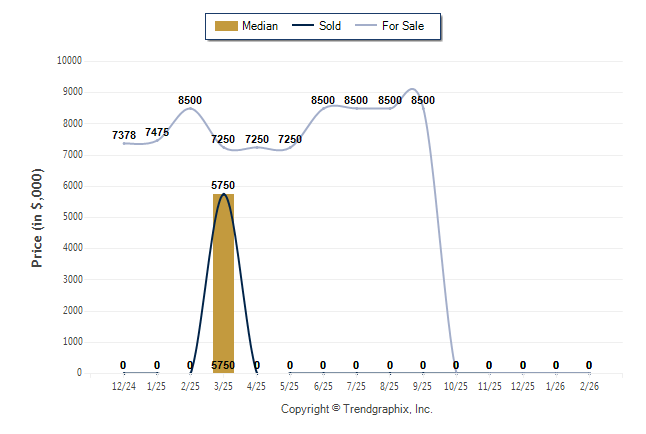Click the 7378 data label
Viewport: 646px width, 434px height.
124,134
